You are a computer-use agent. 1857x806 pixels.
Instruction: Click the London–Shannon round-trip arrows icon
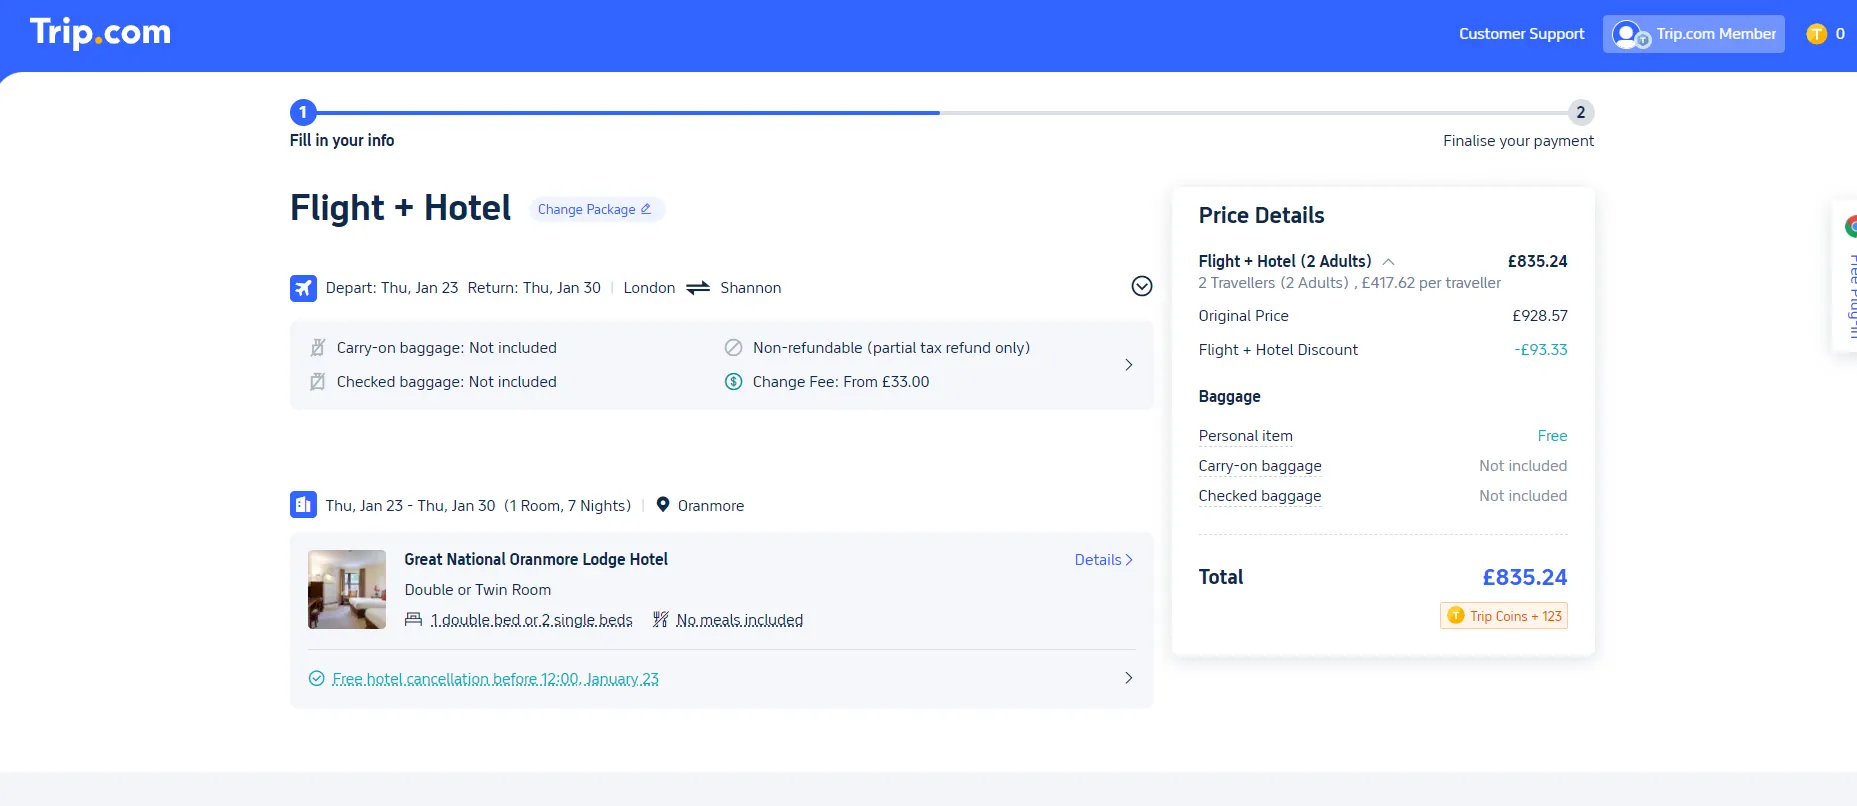click(x=698, y=288)
